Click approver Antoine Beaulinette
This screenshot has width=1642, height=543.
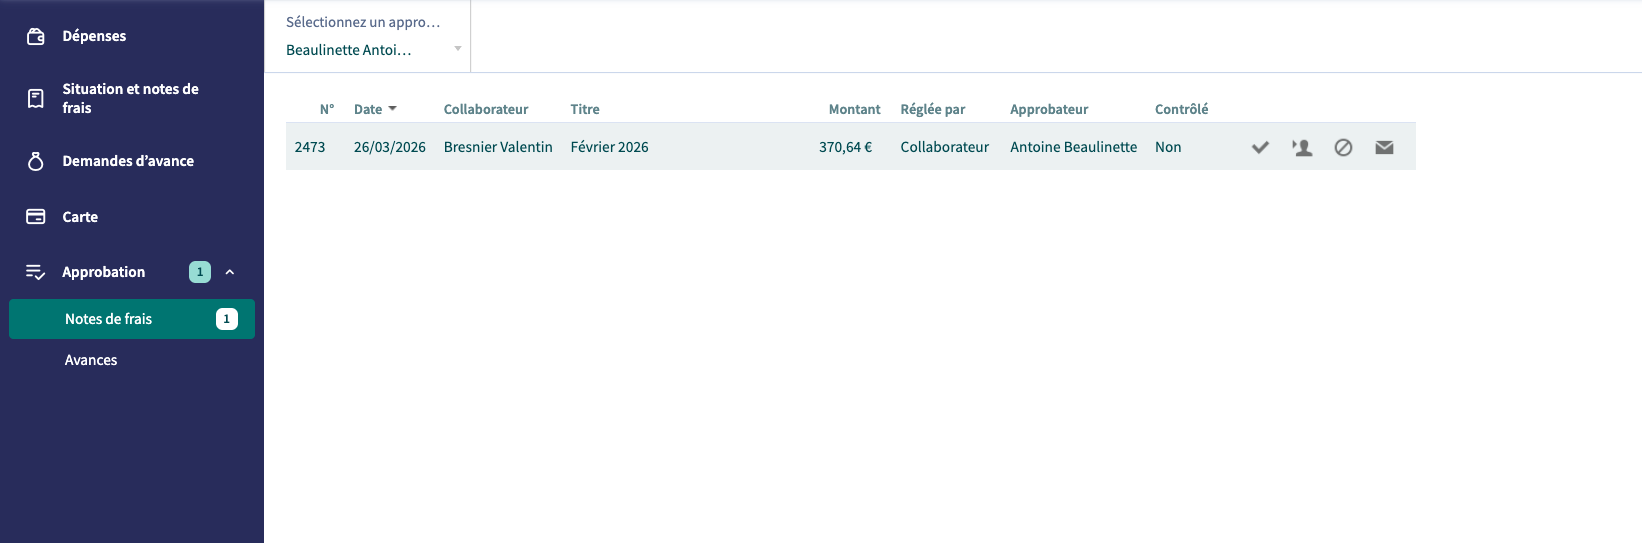click(x=1074, y=147)
